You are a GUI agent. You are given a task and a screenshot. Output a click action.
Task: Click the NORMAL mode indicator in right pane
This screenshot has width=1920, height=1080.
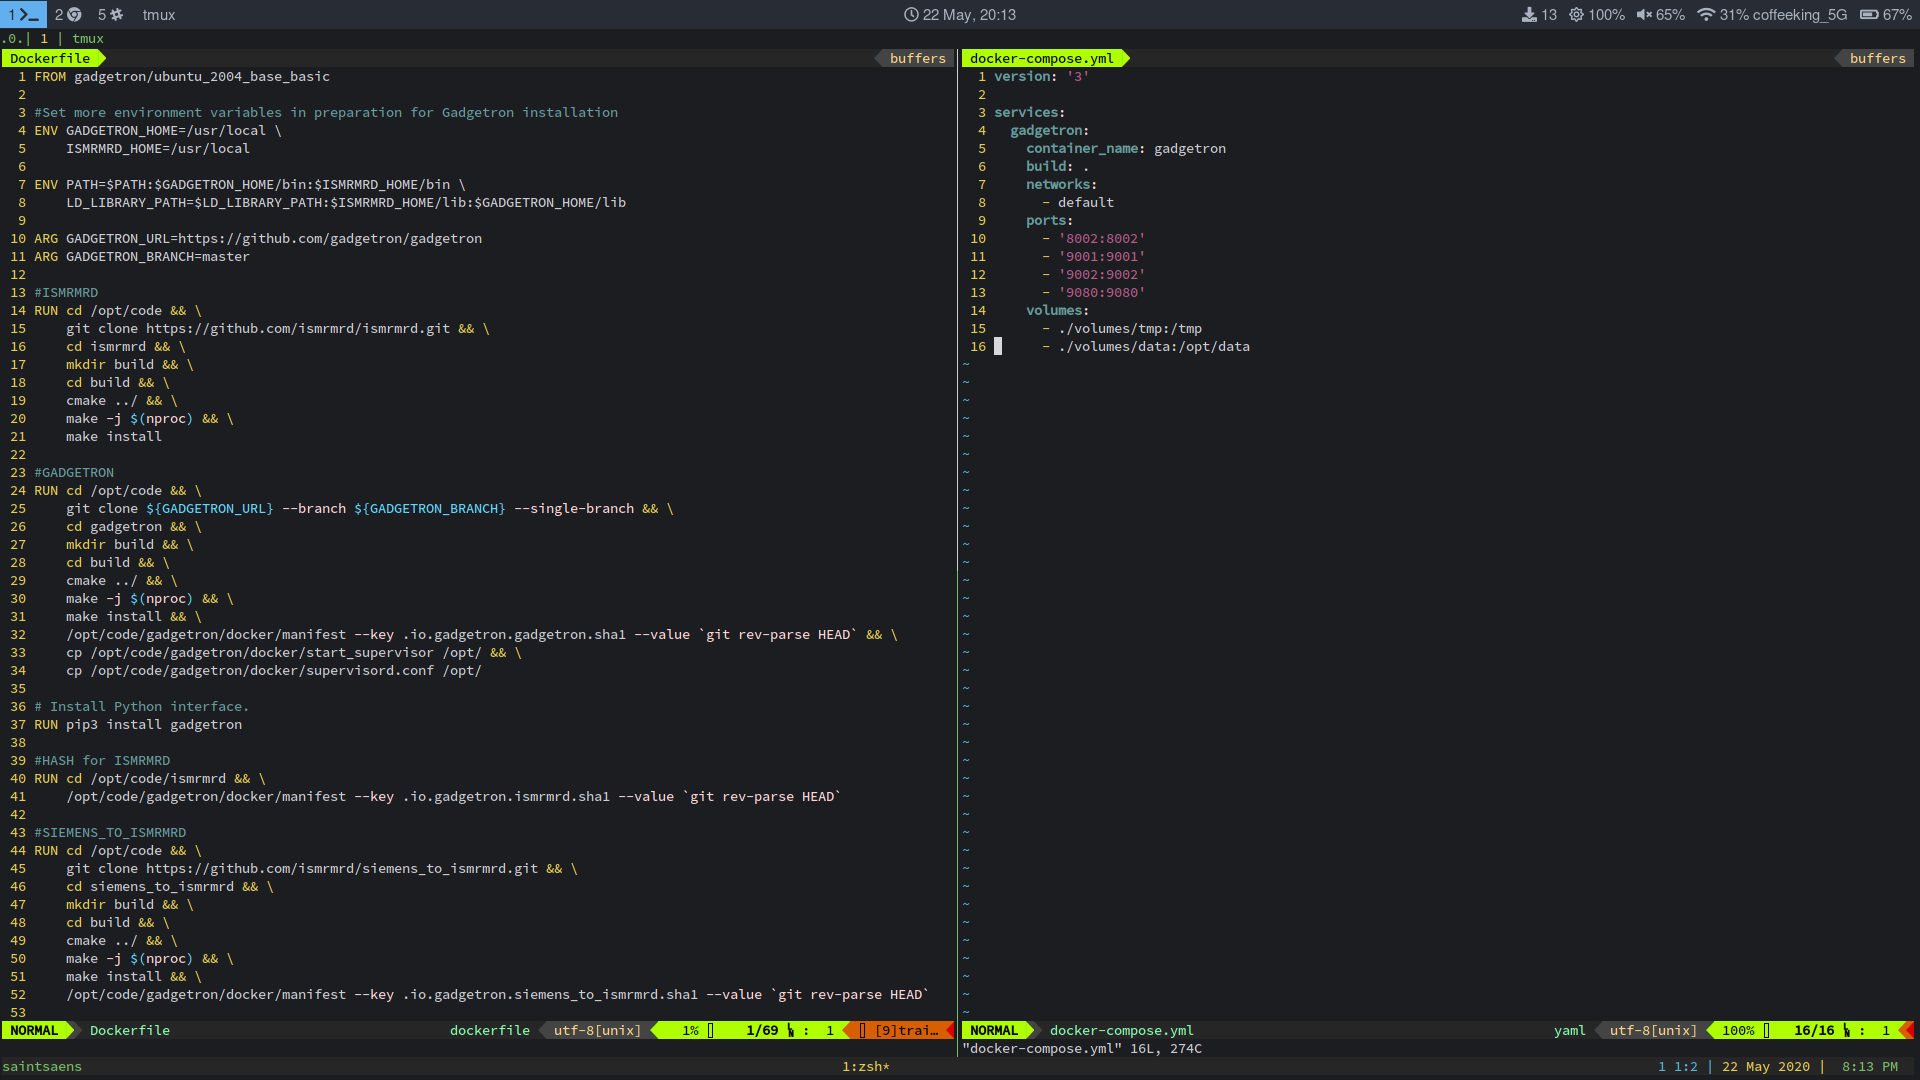[x=994, y=1030]
